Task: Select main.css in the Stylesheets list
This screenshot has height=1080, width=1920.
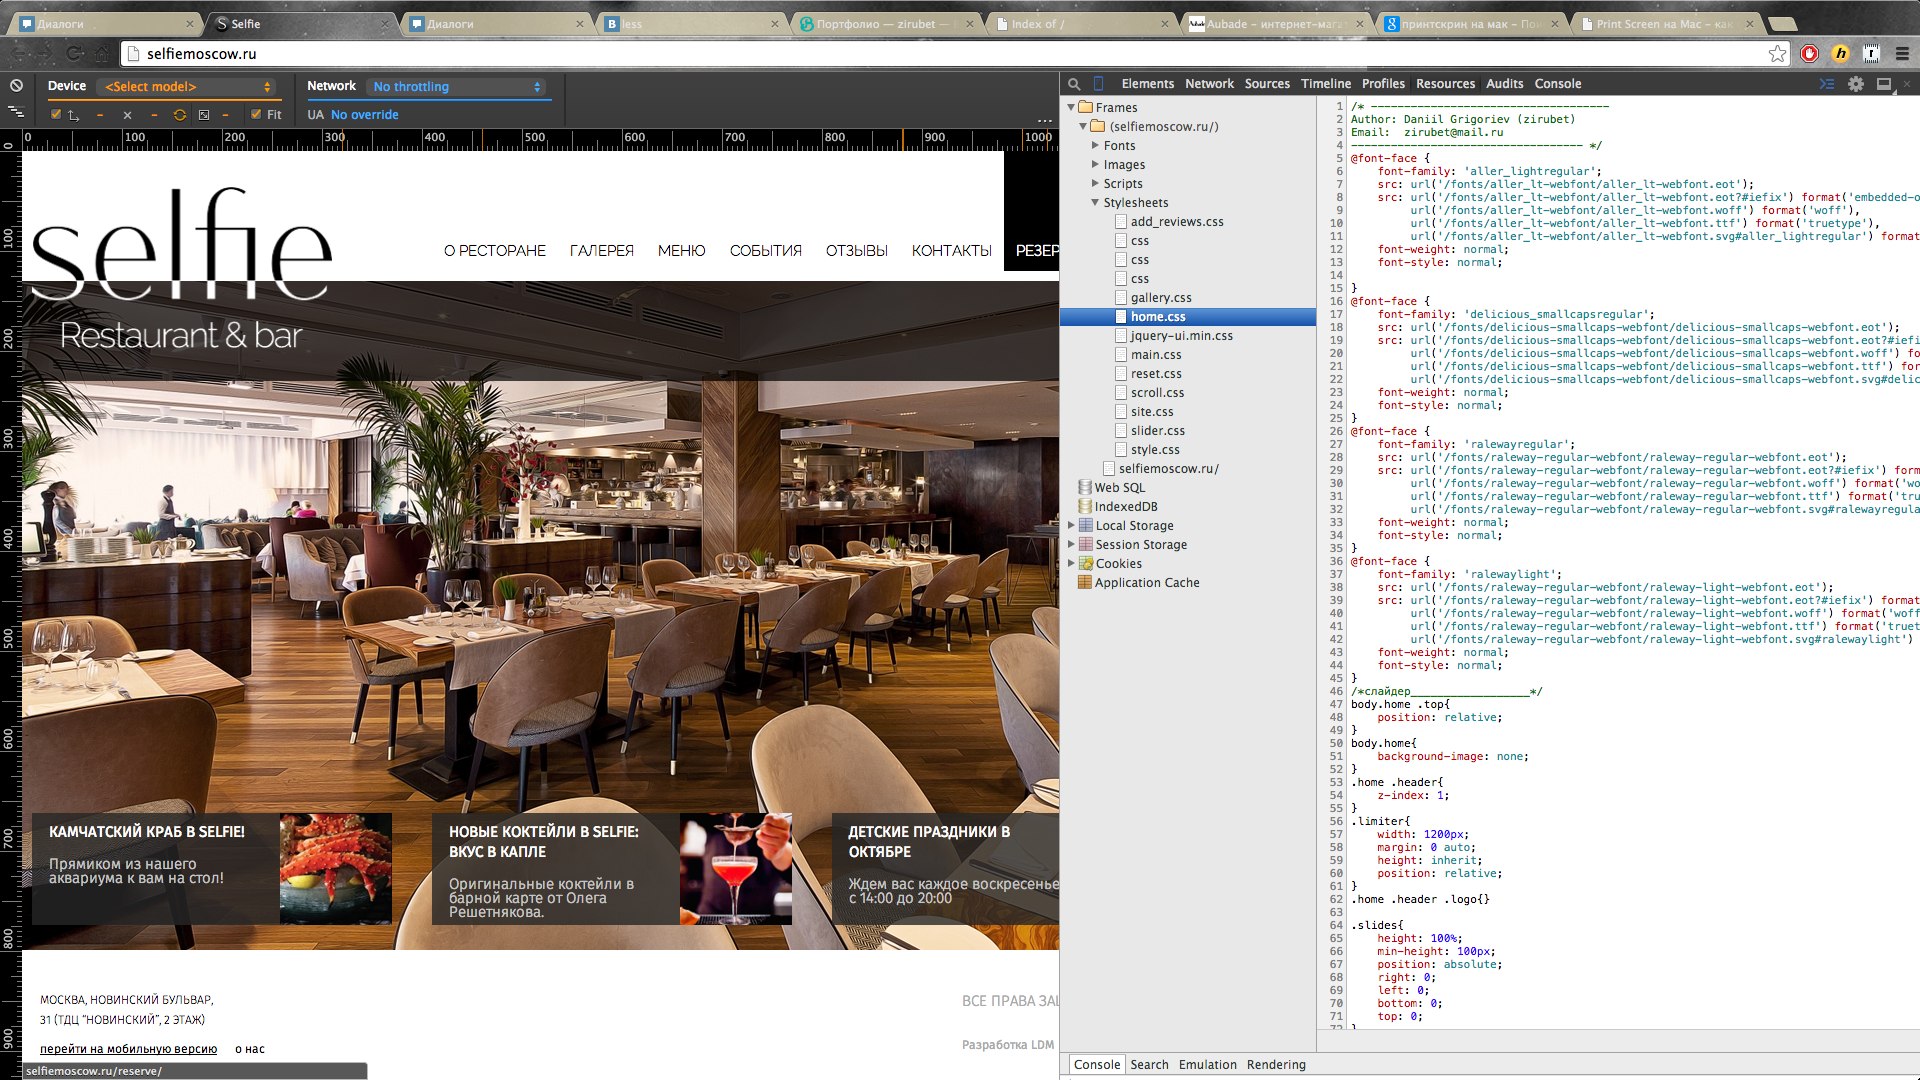Action: (1155, 355)
